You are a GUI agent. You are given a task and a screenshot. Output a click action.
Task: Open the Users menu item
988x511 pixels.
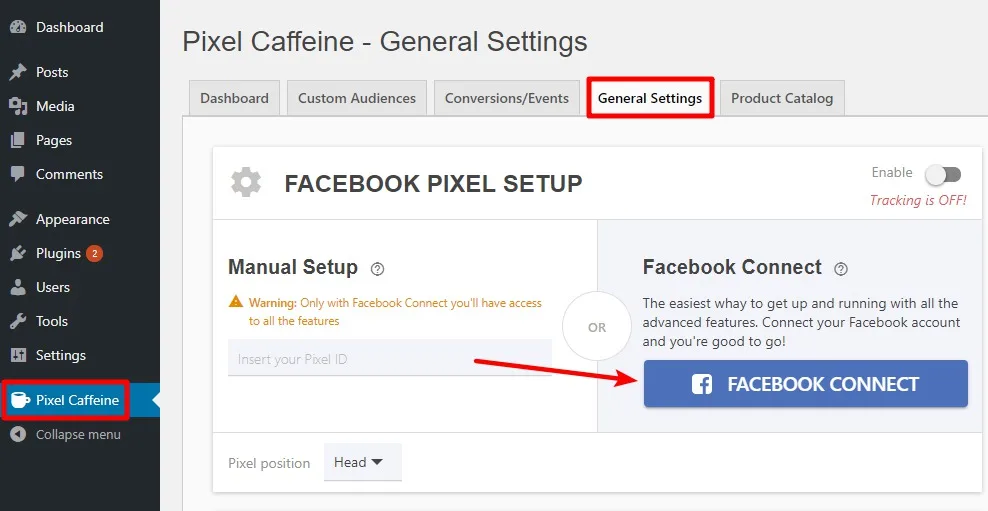53,287
